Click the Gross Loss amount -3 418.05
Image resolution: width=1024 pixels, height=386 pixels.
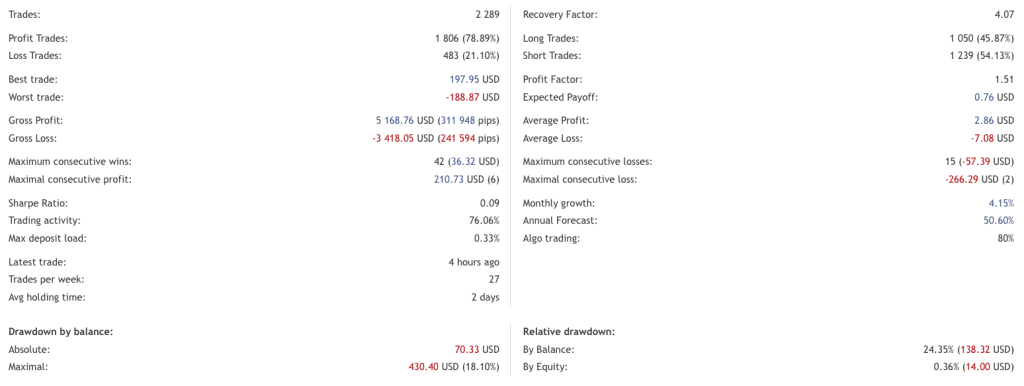(x=392, y=138)
